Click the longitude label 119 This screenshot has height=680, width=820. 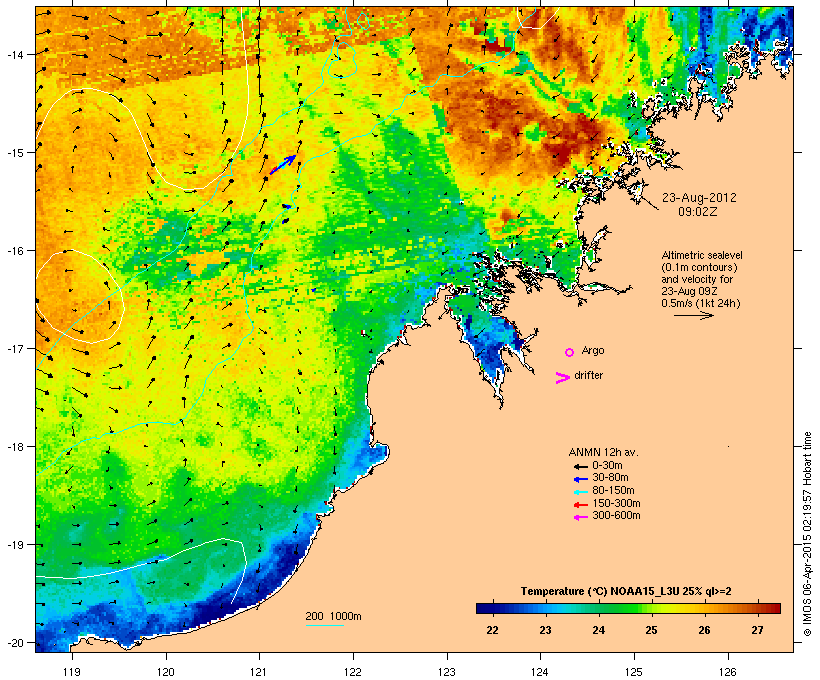[x=72, y=672]
